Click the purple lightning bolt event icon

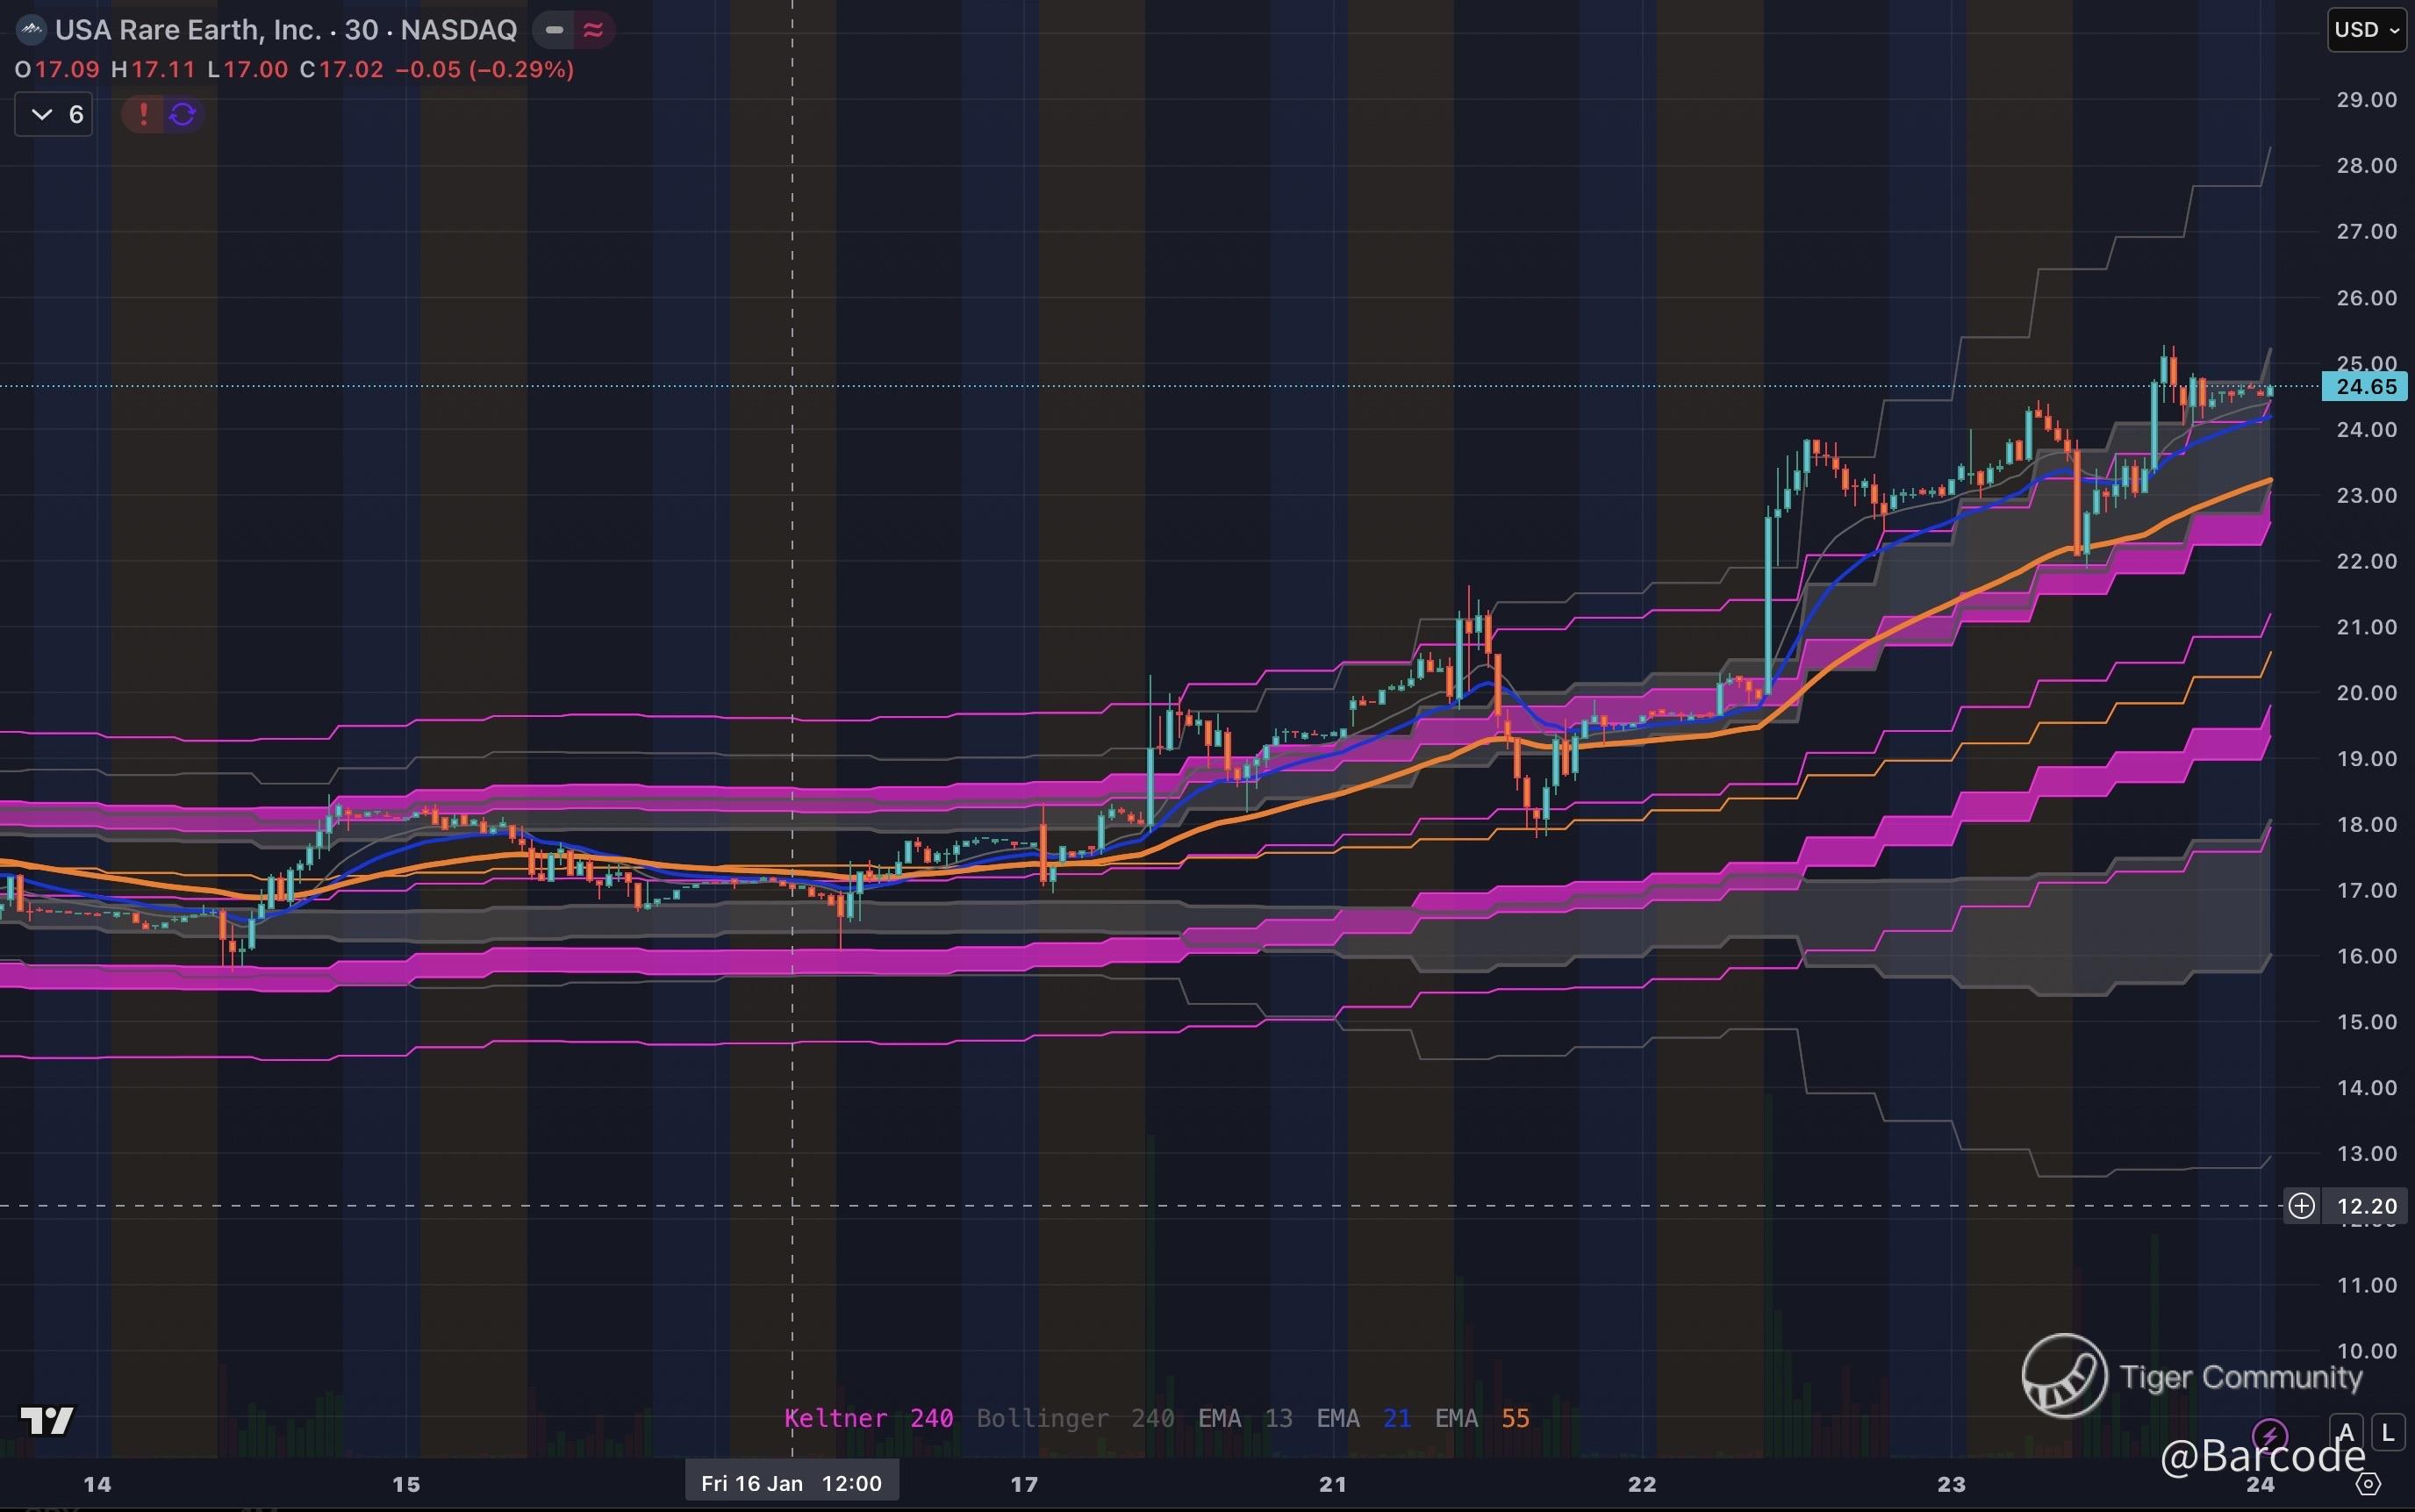click(2270, 1434)
